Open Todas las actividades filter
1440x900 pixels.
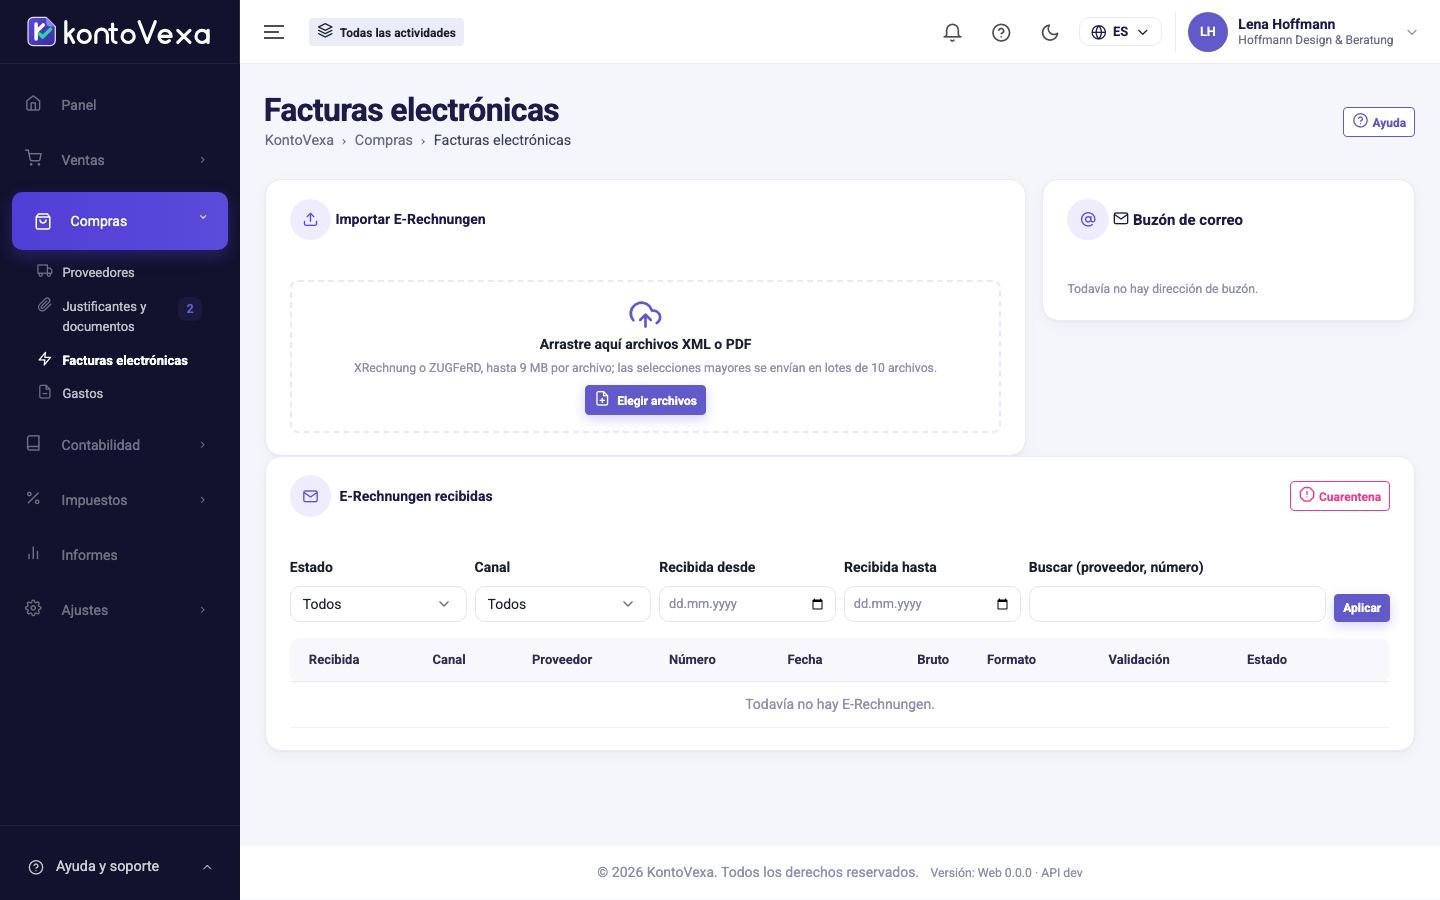[x=386, y=32]
